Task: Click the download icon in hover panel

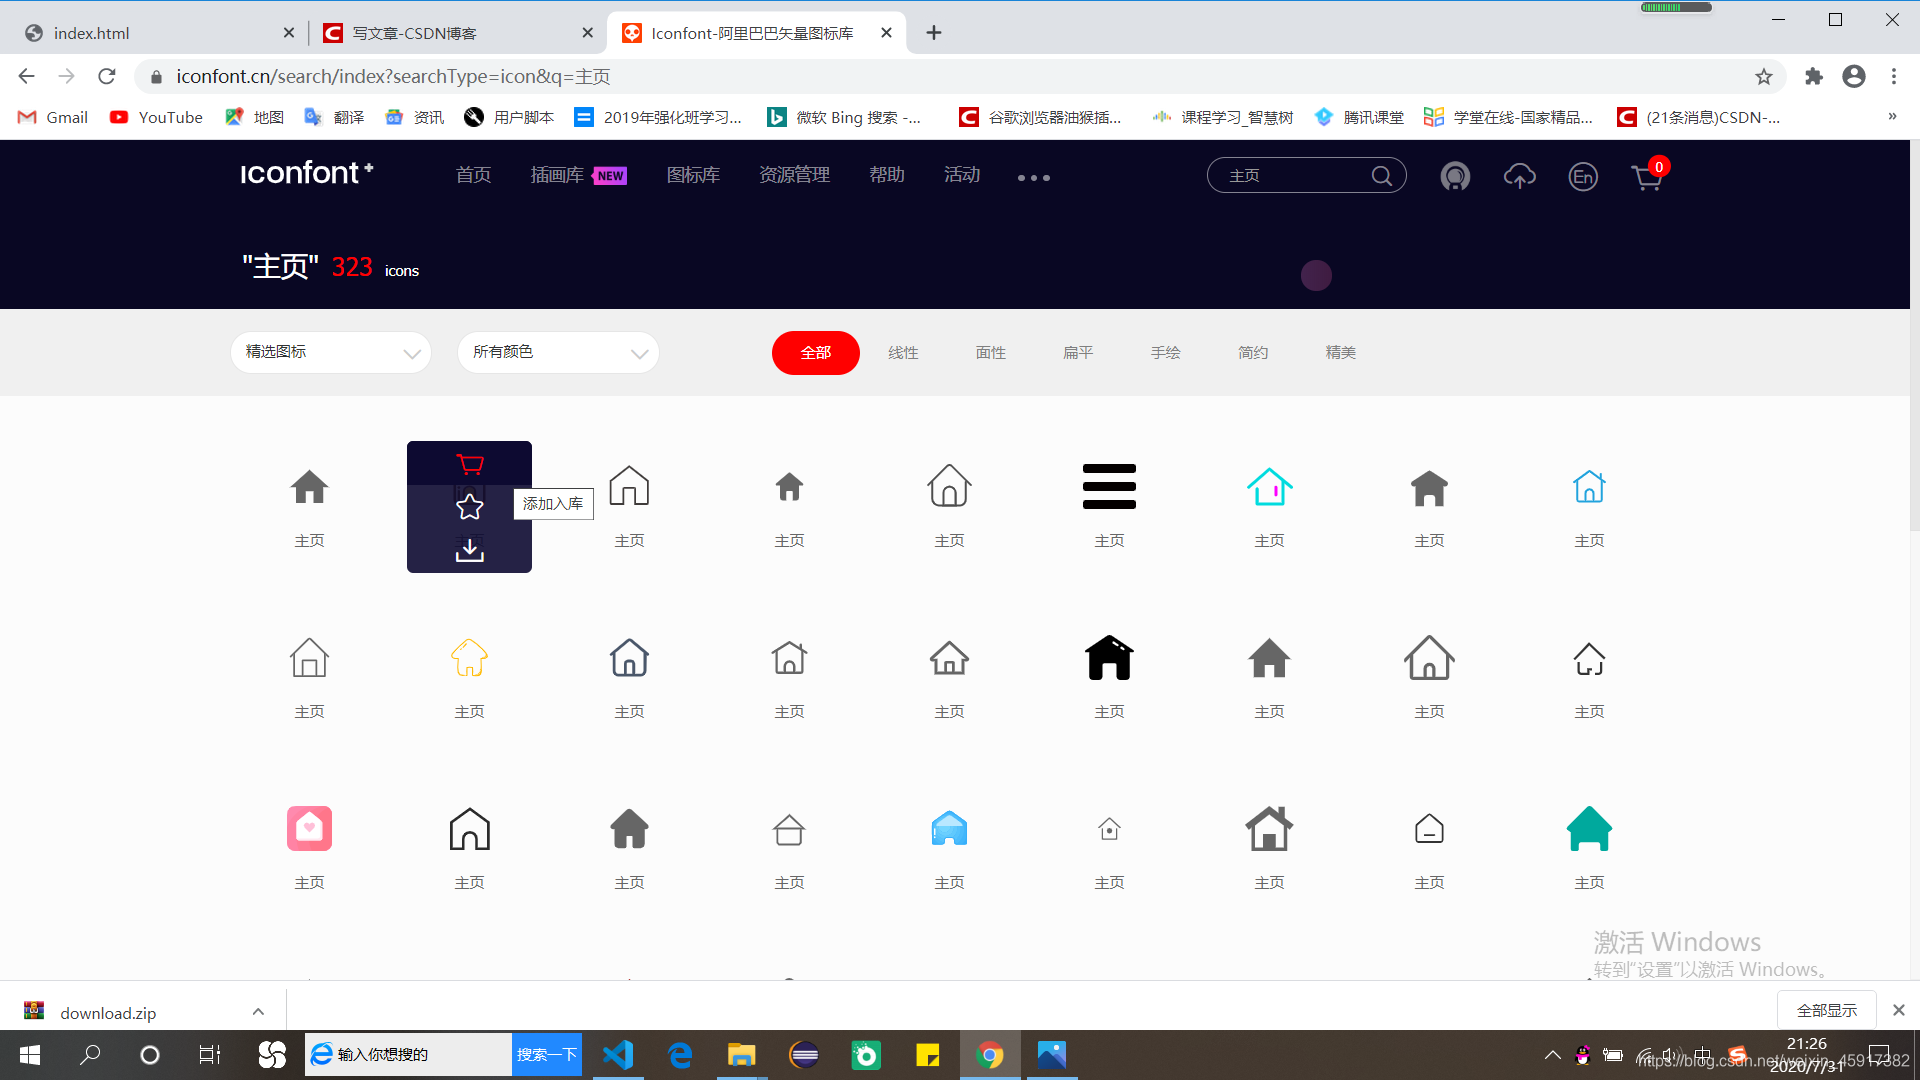Action: click(x=469, y=550)
